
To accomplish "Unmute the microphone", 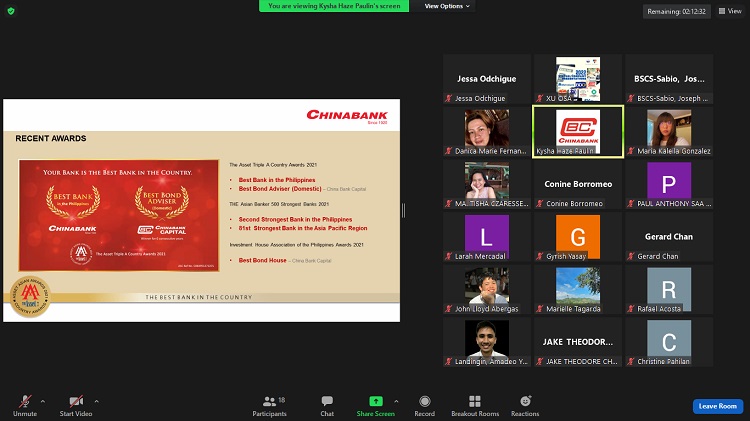I will click(x=25, y=406).
